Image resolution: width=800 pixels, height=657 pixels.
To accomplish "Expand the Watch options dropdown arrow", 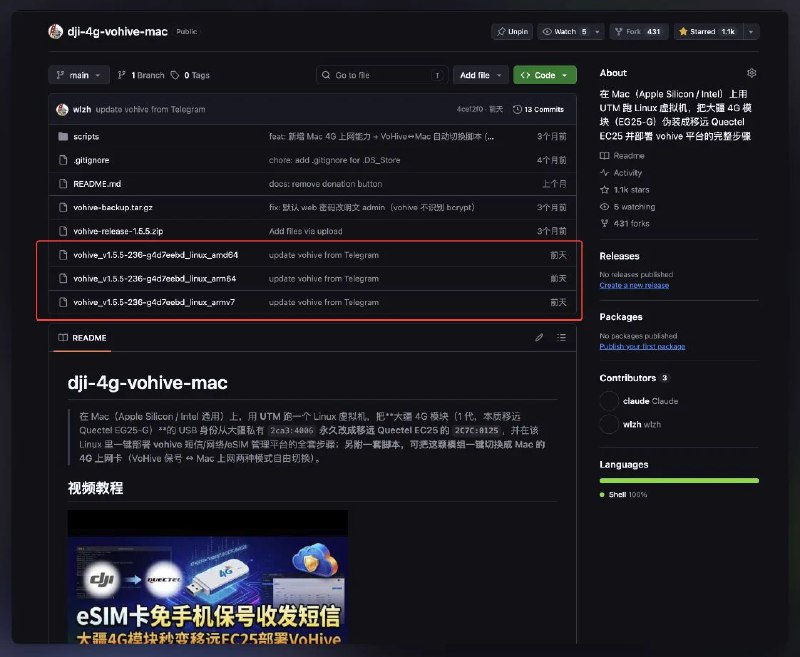I will pyautogui.click(x=597, y=32).
